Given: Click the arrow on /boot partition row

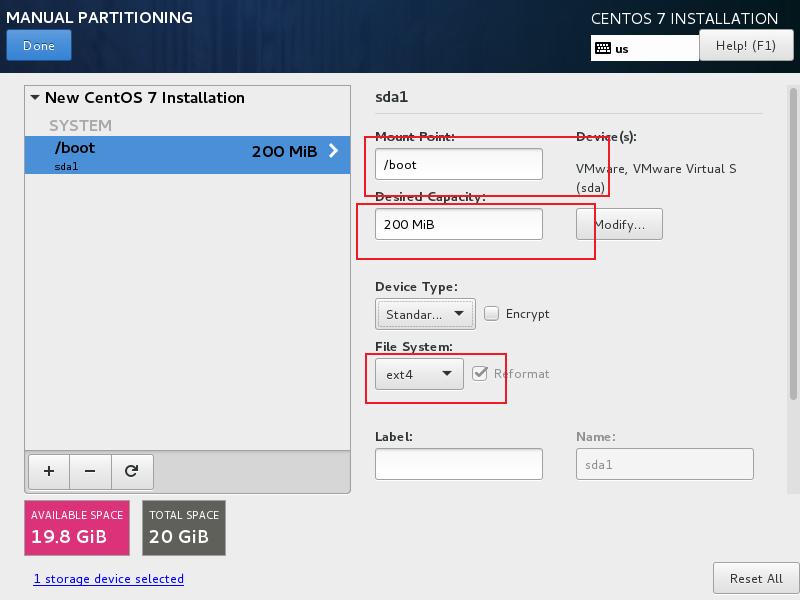Looking at the screenshot, I should tap(334, 151).
